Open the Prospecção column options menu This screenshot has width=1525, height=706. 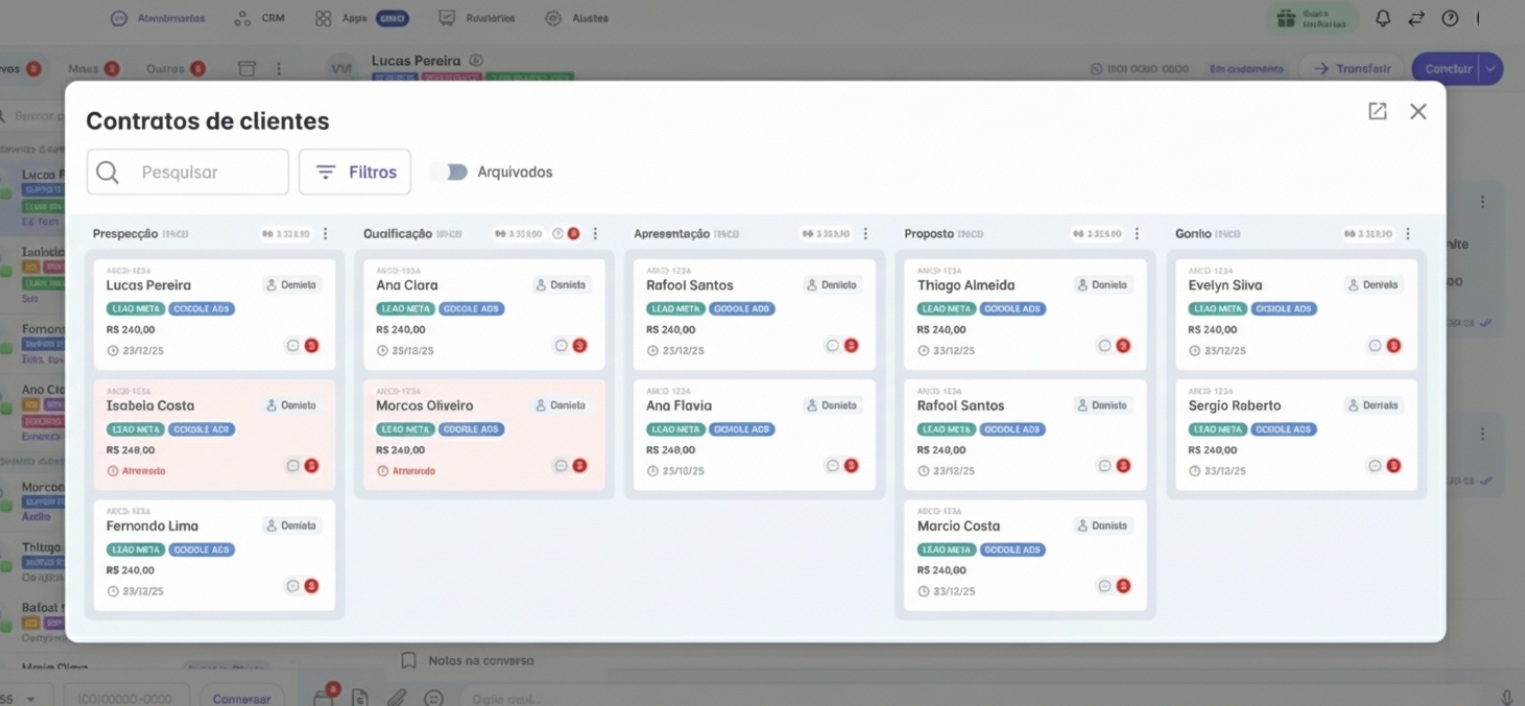[x=325, y=234]
